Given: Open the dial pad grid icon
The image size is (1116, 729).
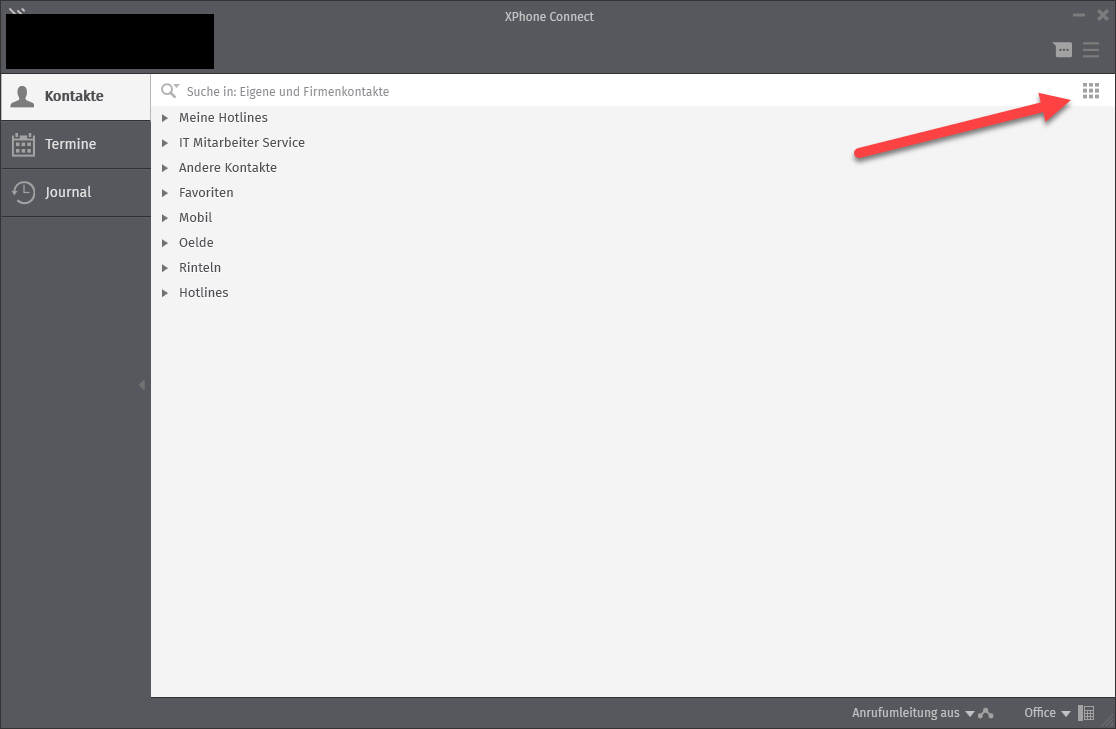Looking at the screenshot, I should pos(1091,91).
